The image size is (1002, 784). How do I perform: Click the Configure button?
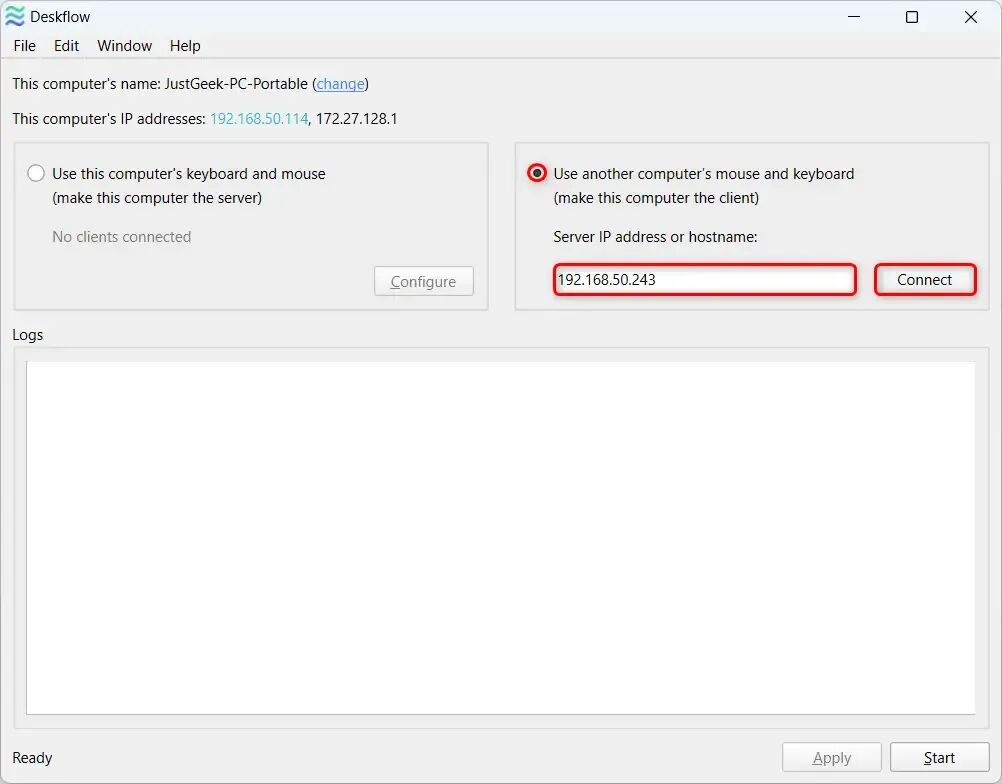point(424,281)
